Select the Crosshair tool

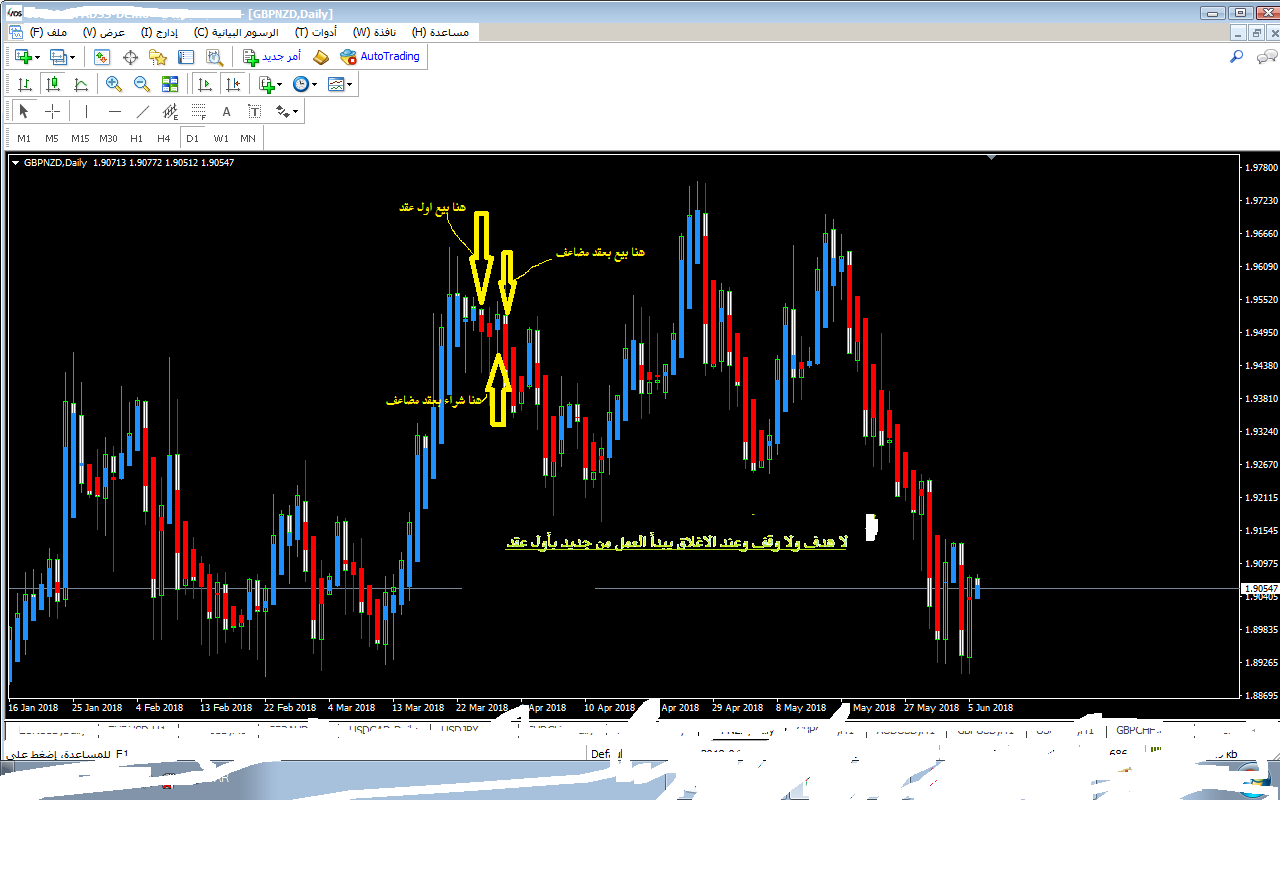coord(52,111)
